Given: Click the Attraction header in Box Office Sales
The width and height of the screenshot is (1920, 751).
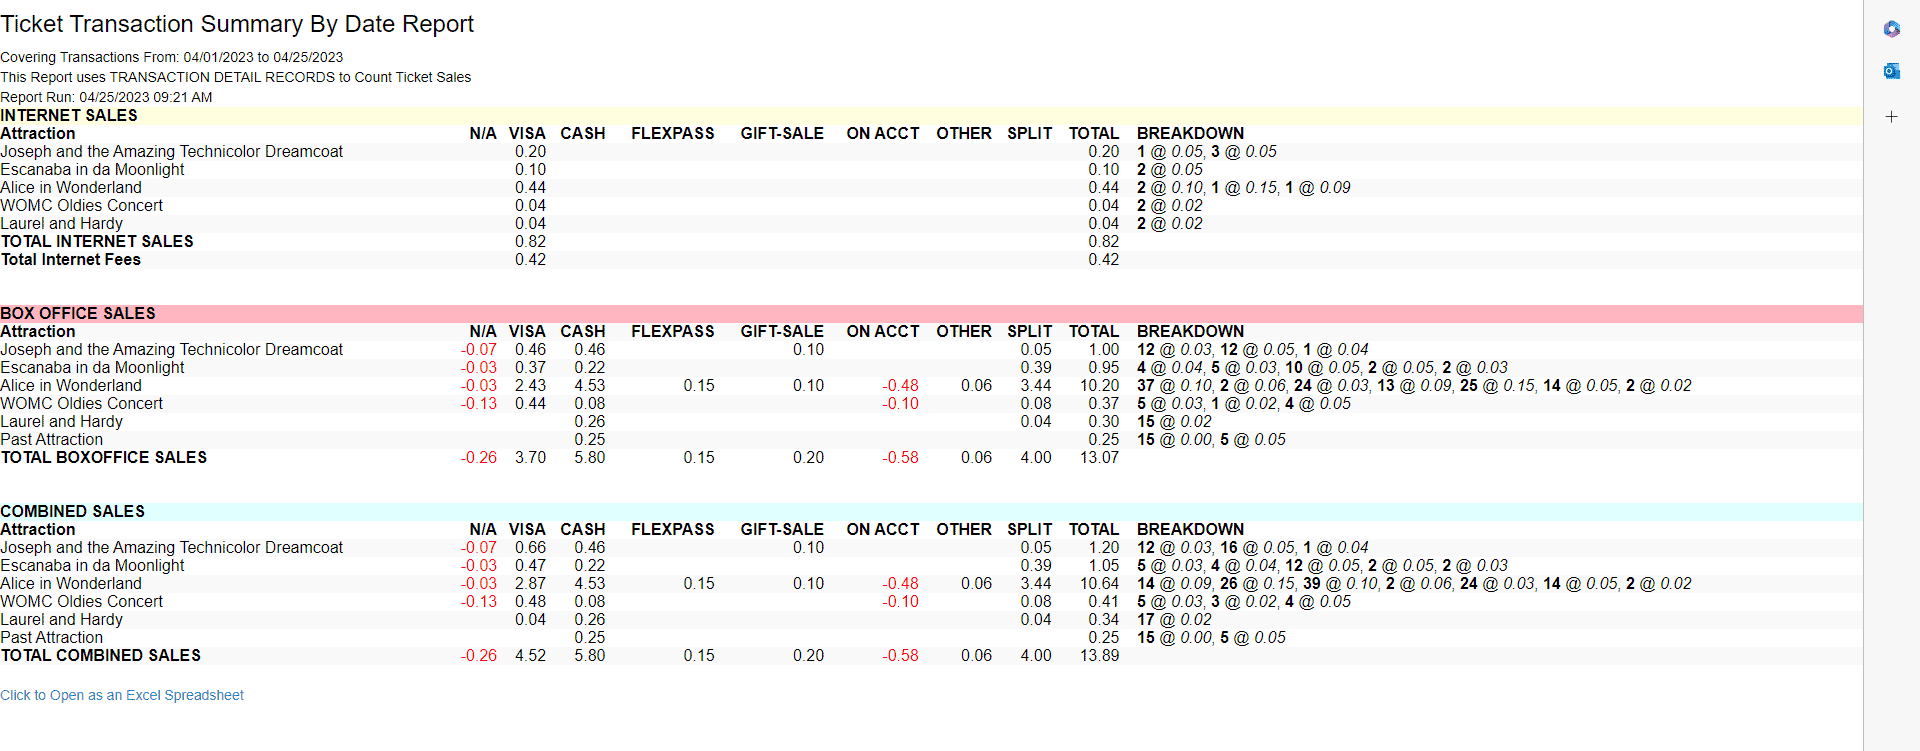Looking at the screenshot, I should coord(38,332).
